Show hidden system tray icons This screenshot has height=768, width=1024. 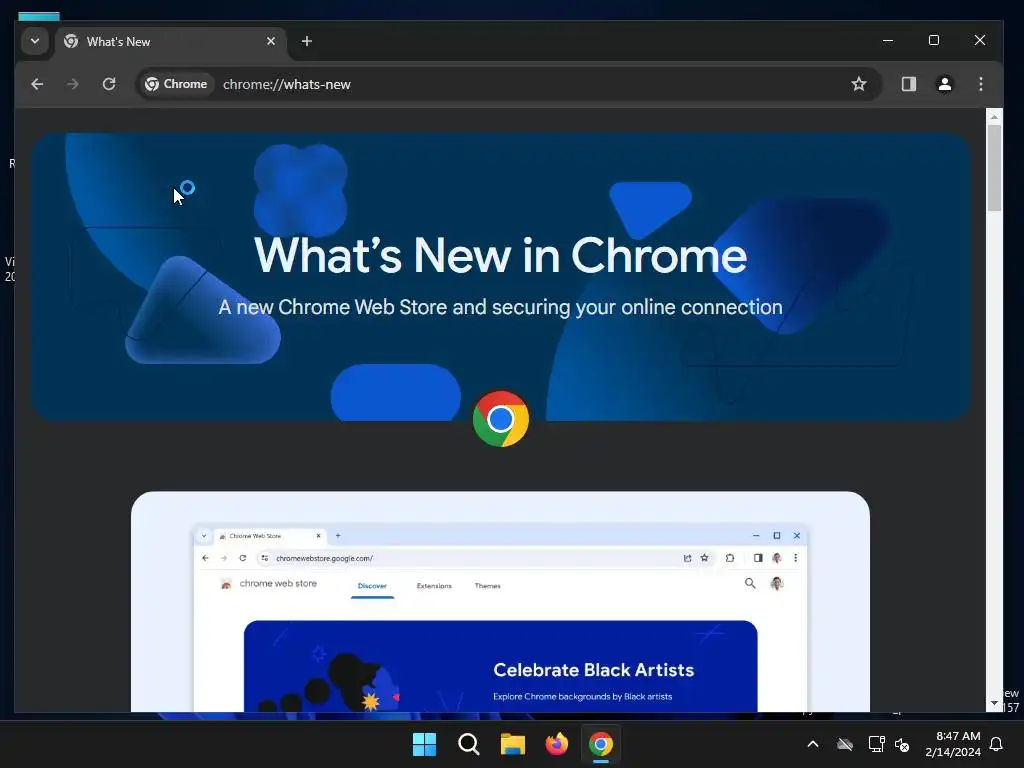(x=813, y=744)
